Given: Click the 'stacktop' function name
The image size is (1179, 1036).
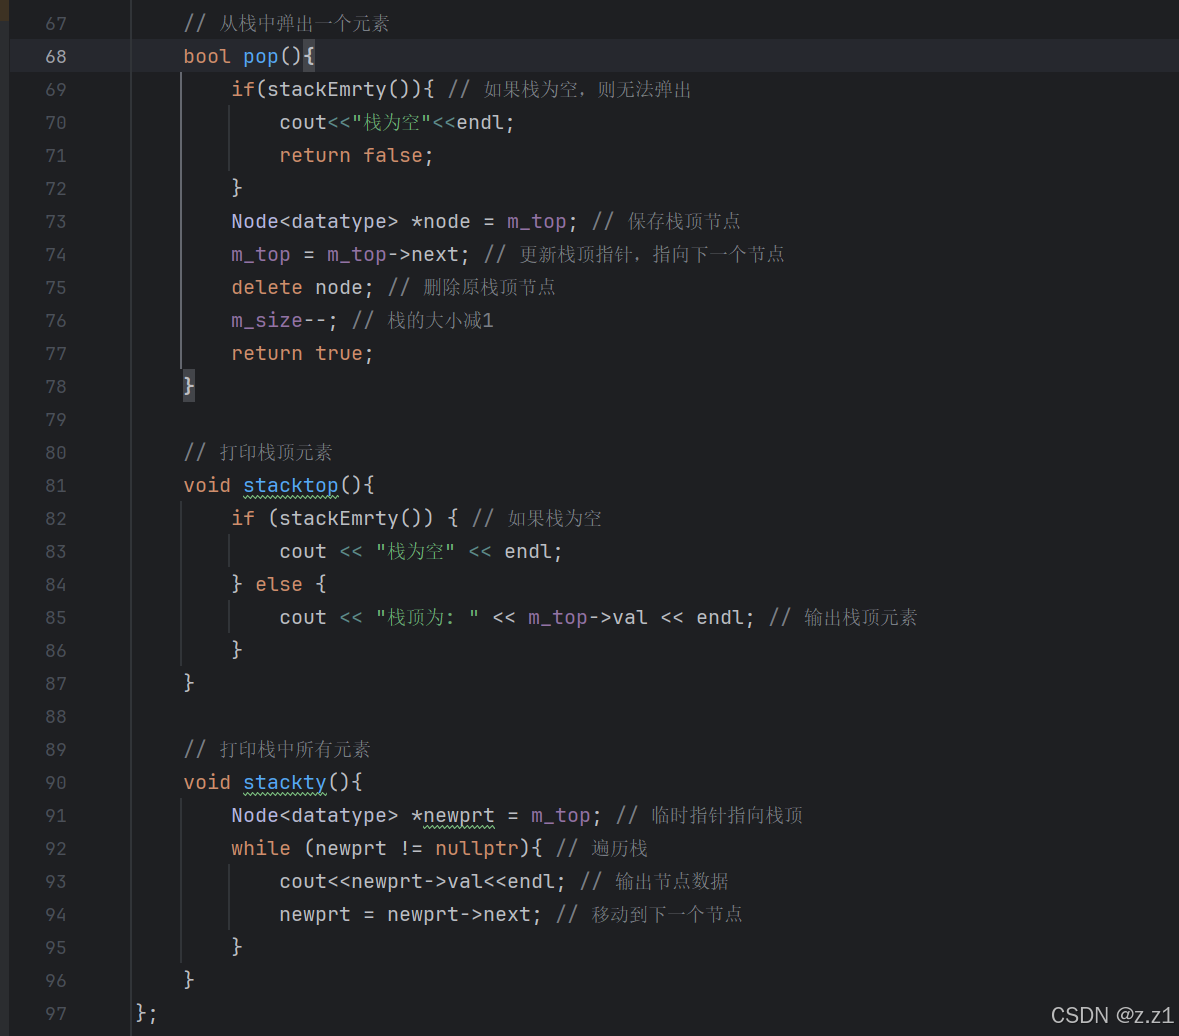Looking at the screenshot, I should 290,486.
